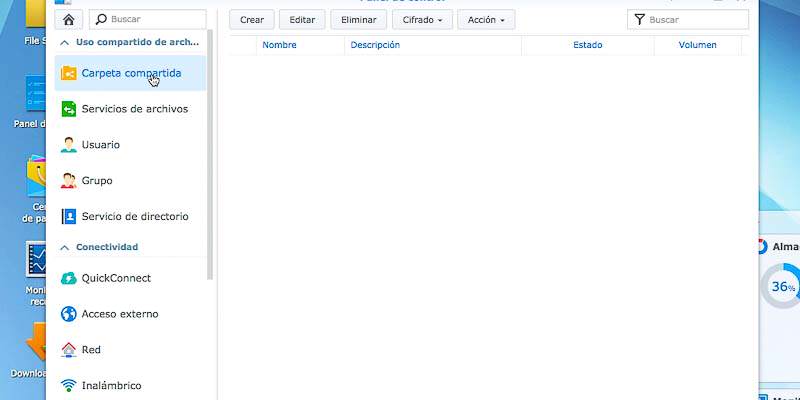Open the Grupo settings entry
The image size is (800, 400).
pos(131,181)
